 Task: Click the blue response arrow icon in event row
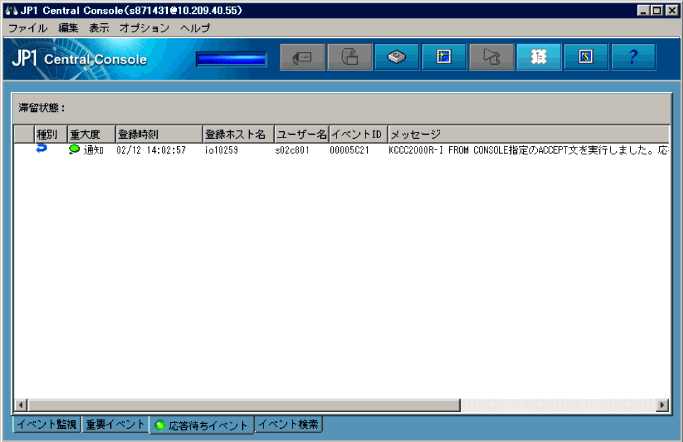click(41, 149)
